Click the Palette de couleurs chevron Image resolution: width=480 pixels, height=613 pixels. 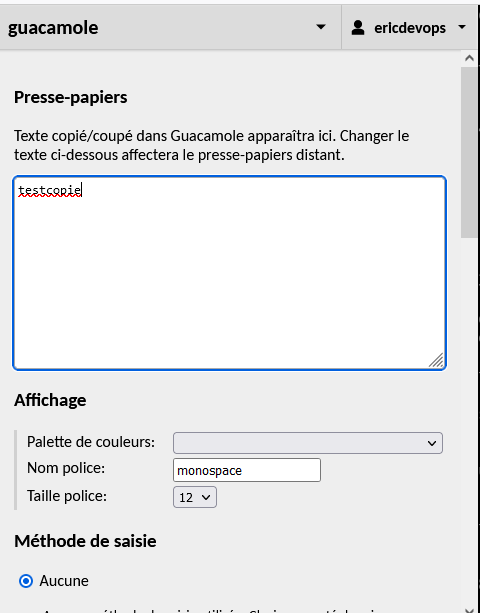[432, 443]
